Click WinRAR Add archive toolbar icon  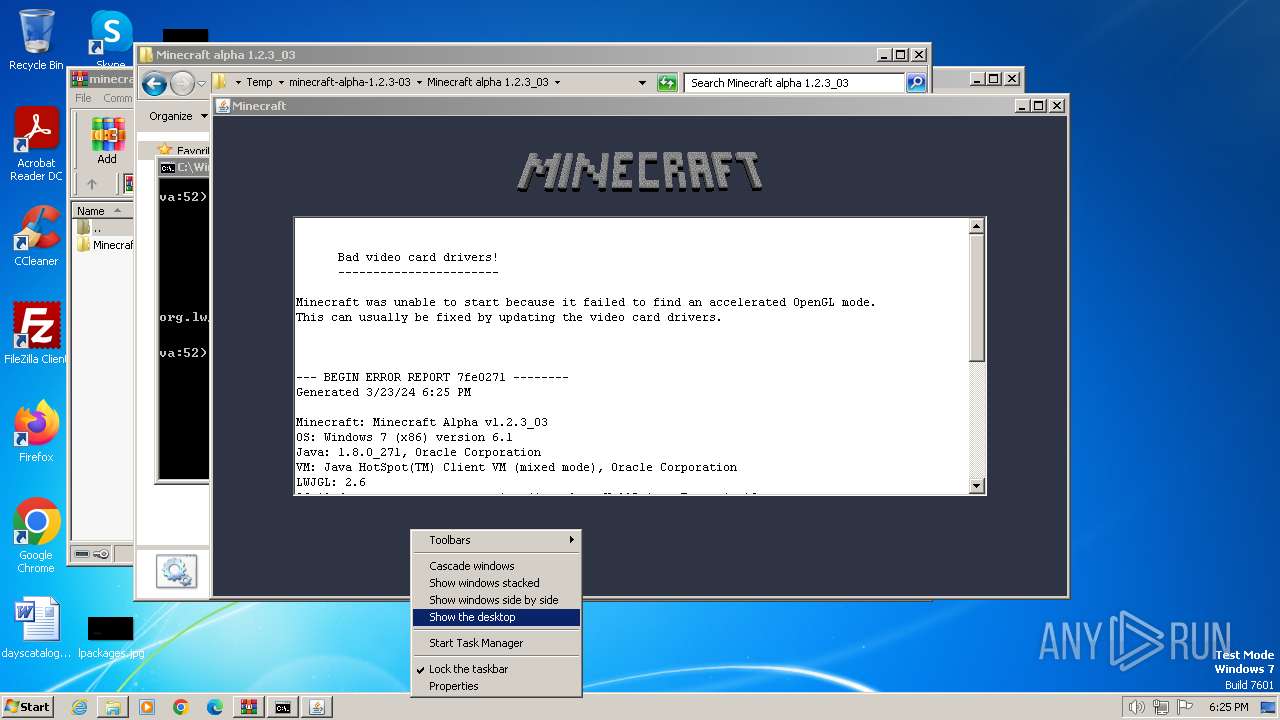pyautogui.click(x=107, y=140)
